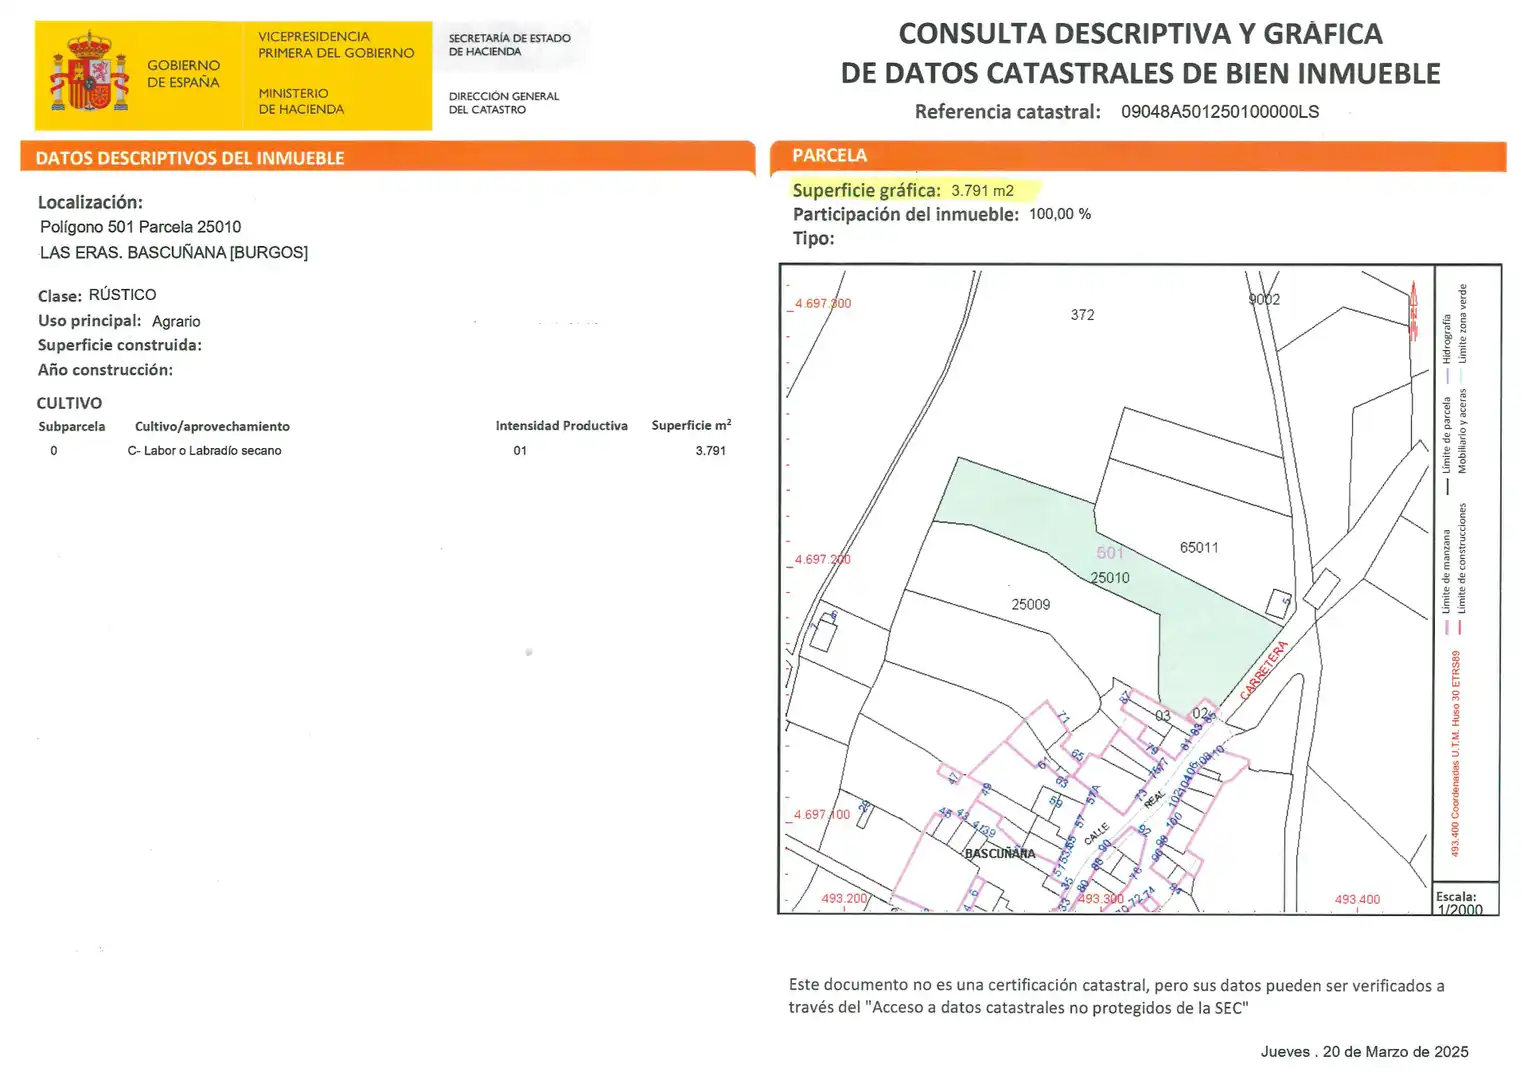The width and height of the screenshot is (1528, 1080).
Task: Click the intensity value '01' cell
Action: pos(520,451)
